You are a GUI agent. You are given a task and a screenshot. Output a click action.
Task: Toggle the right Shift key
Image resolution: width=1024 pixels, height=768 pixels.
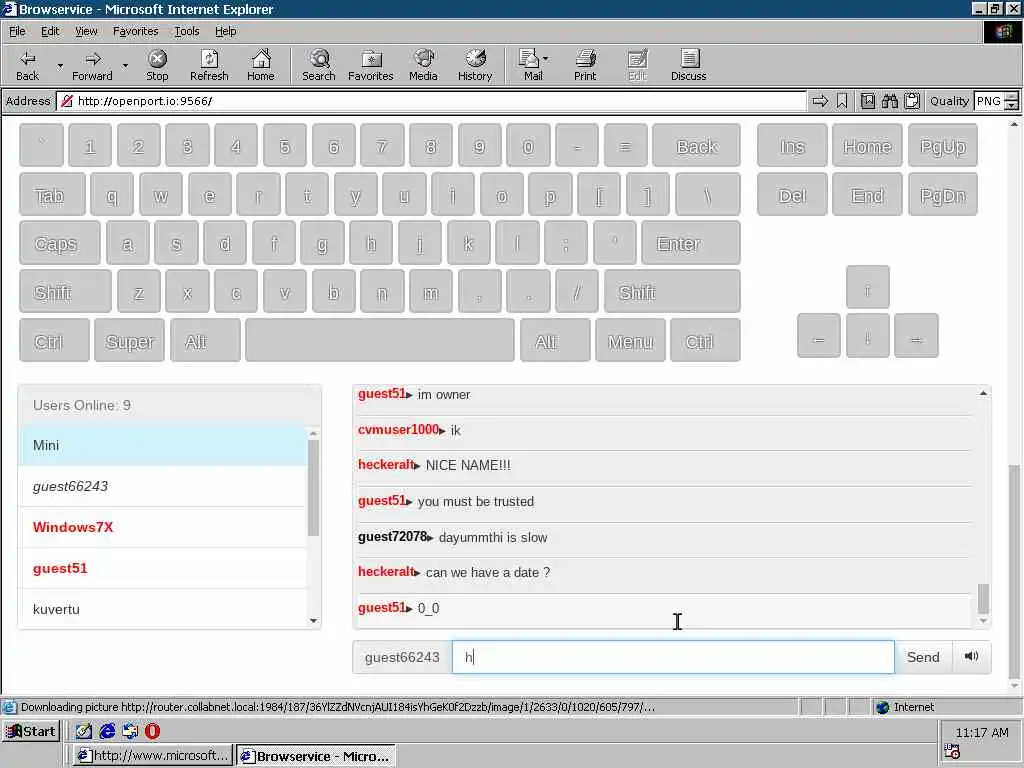(x=672, y=291)
